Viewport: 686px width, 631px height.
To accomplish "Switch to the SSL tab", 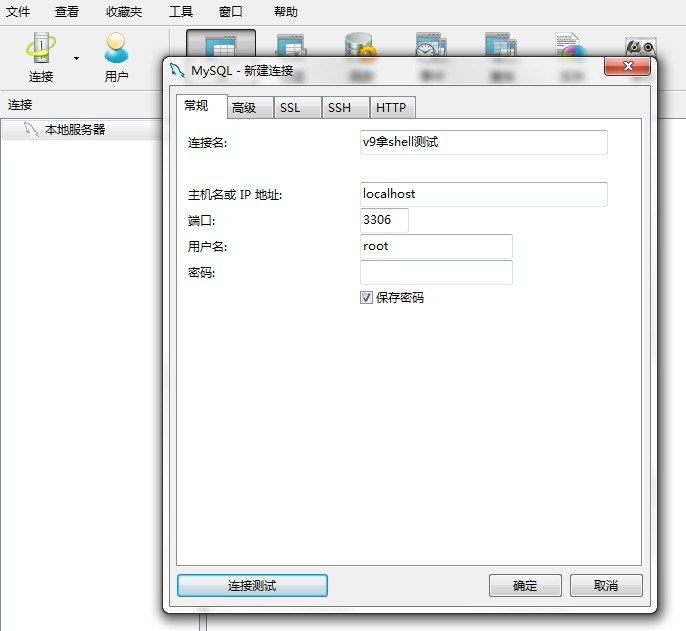I will click(x=298, y=108).
